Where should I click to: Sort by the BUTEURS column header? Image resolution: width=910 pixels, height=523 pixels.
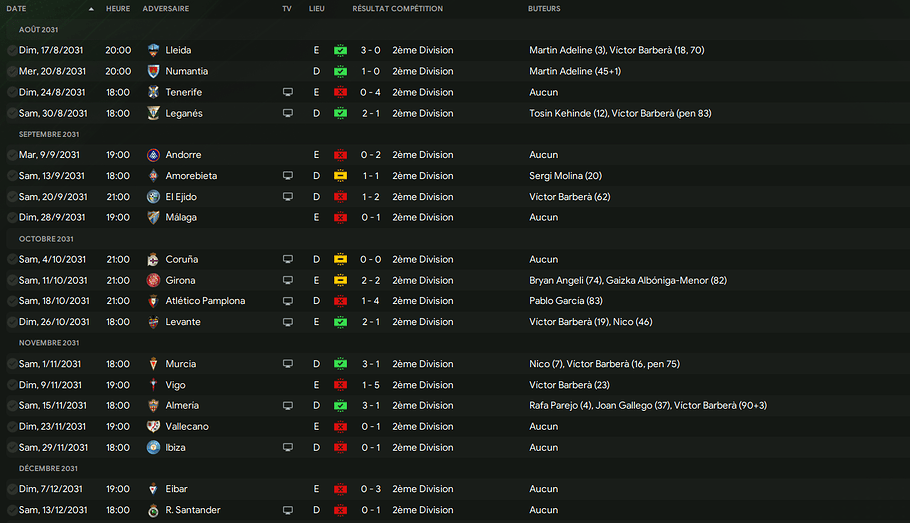click(x=544, y=9)
